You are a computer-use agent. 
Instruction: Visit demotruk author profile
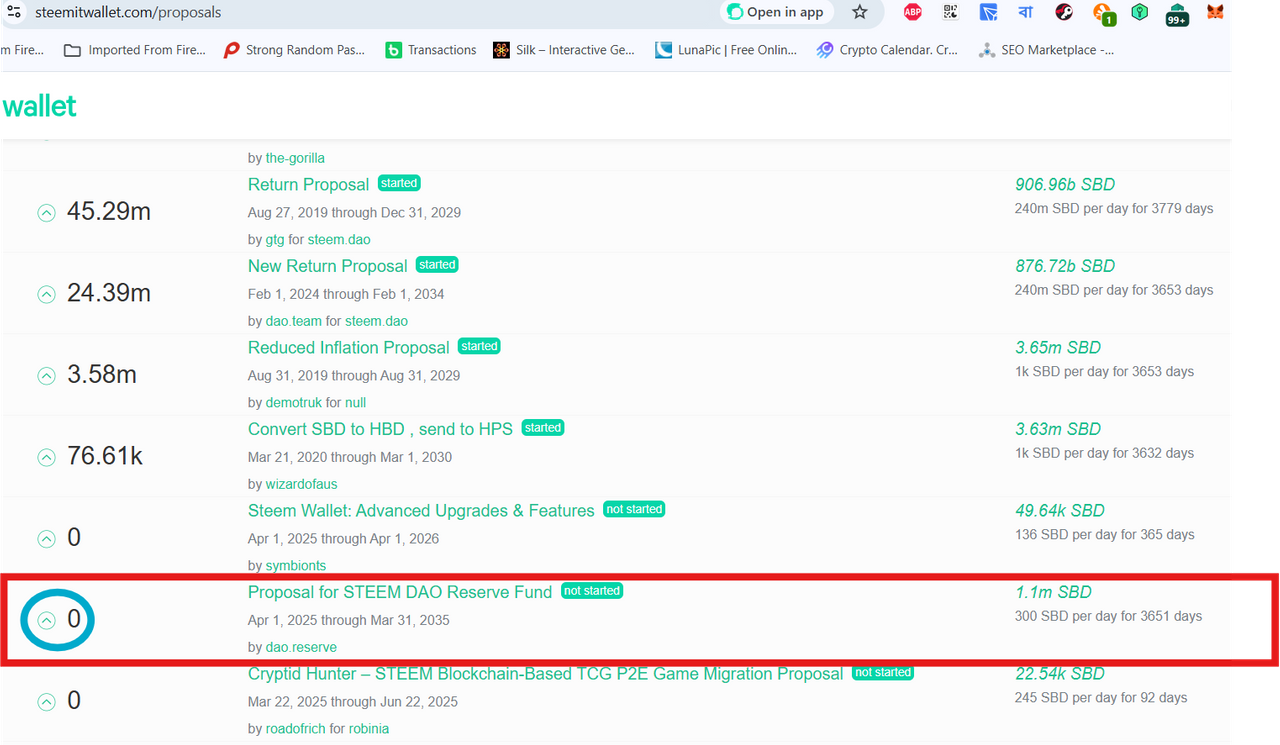coord(295,403)
